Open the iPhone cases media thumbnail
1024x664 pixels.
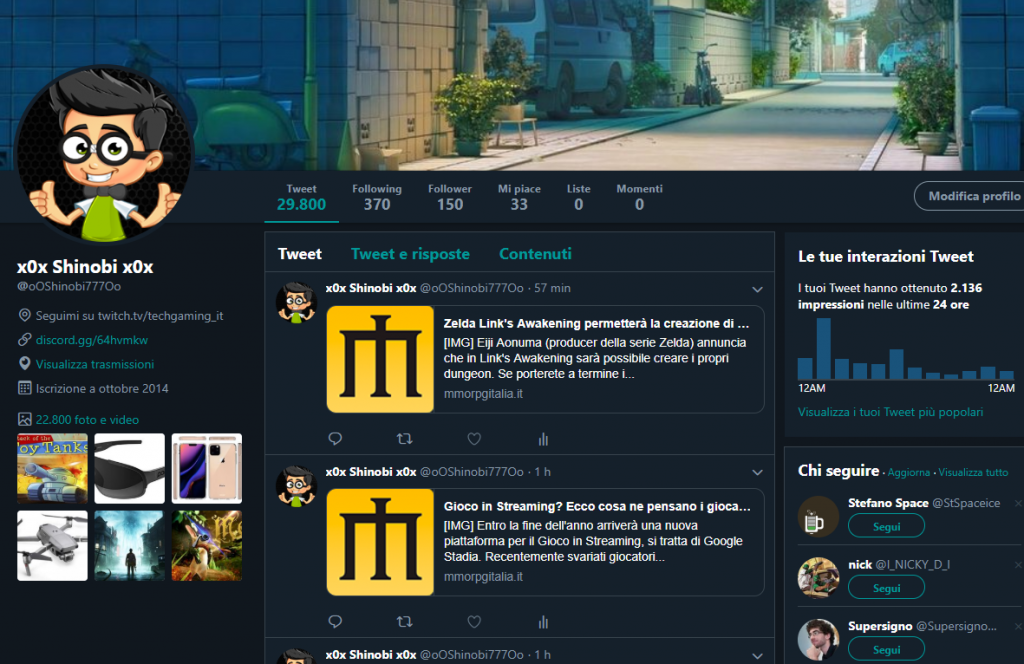coord(207,468)
